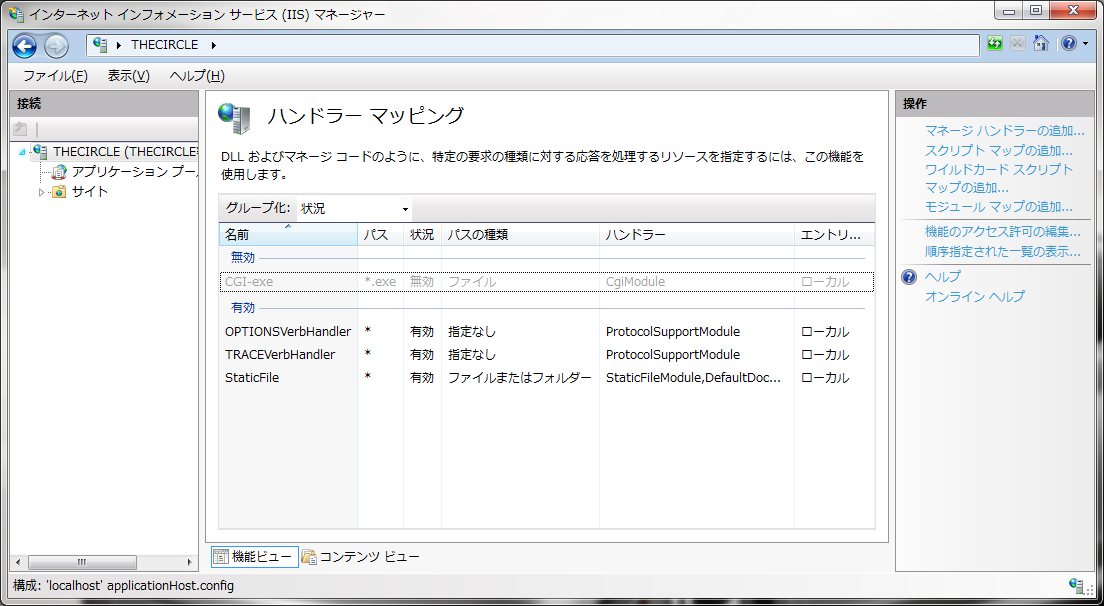Click the home icon in toolbar
Viewport: 1104px width, 606px height.
coord(1041,44)
